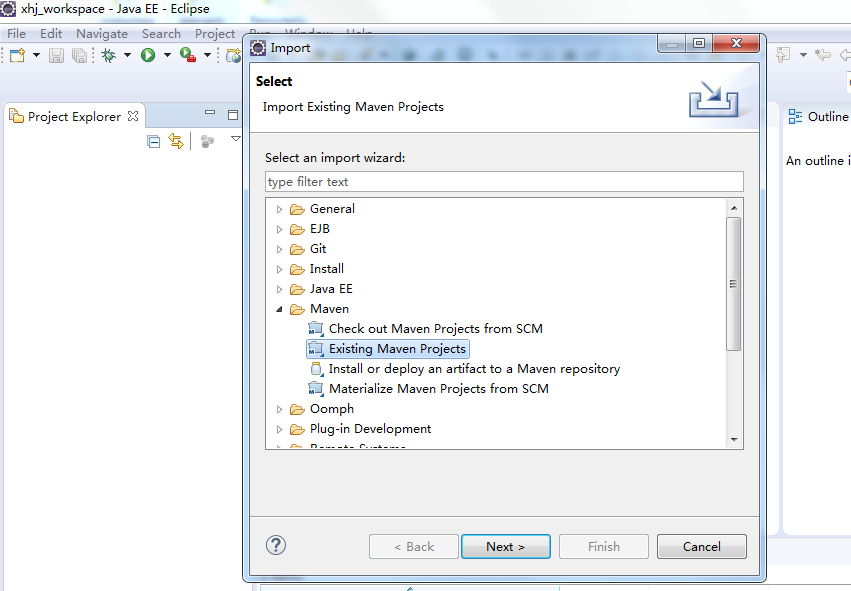Select Install or deploy an artifact entry
This screenshot has width=851, height=591.
click(x=474, y=369)
